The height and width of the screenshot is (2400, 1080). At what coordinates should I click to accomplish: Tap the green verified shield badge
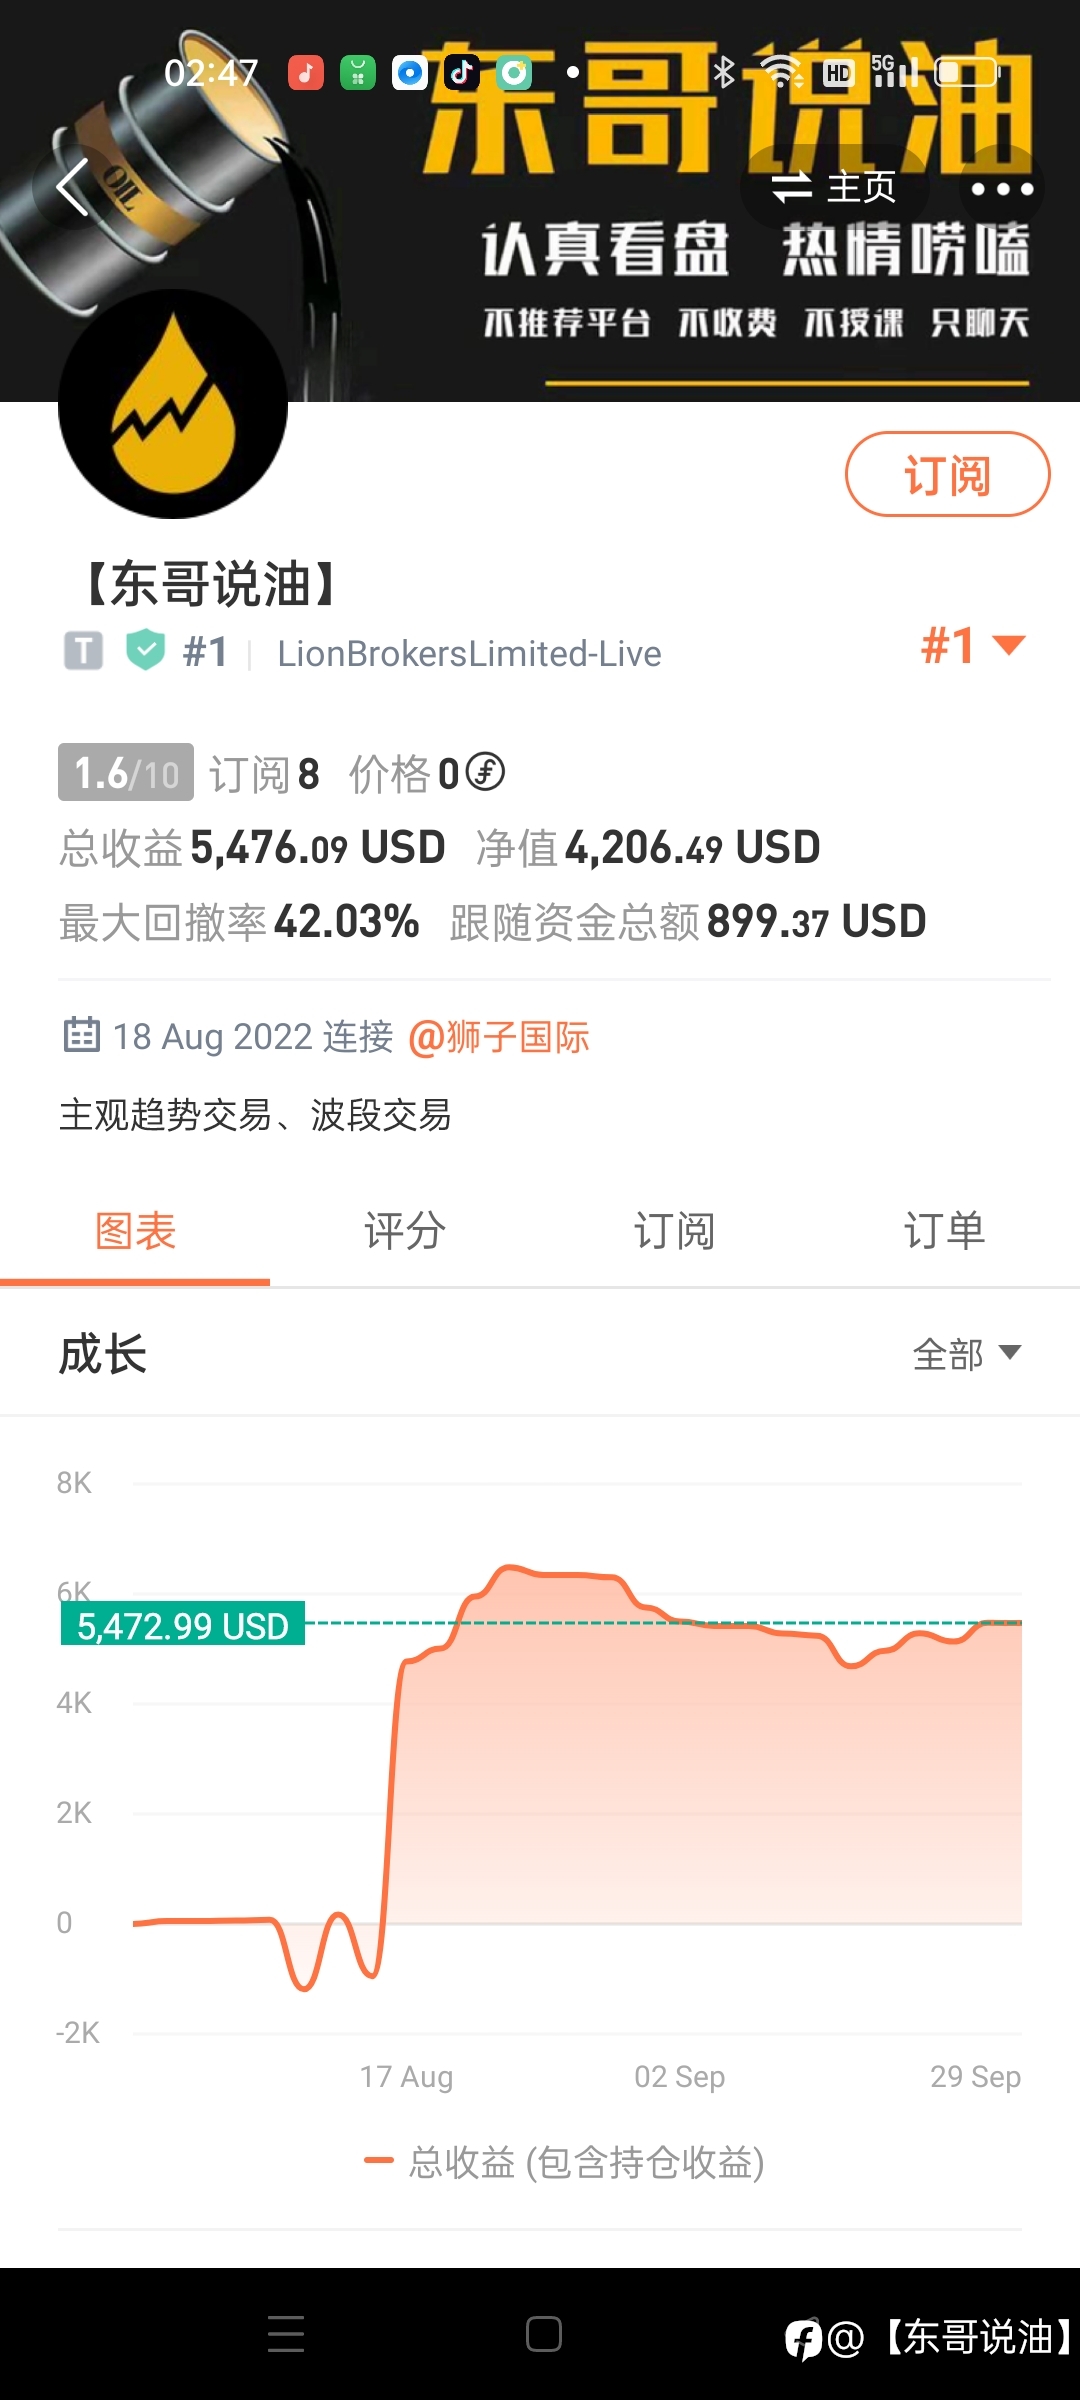(145, 651)
